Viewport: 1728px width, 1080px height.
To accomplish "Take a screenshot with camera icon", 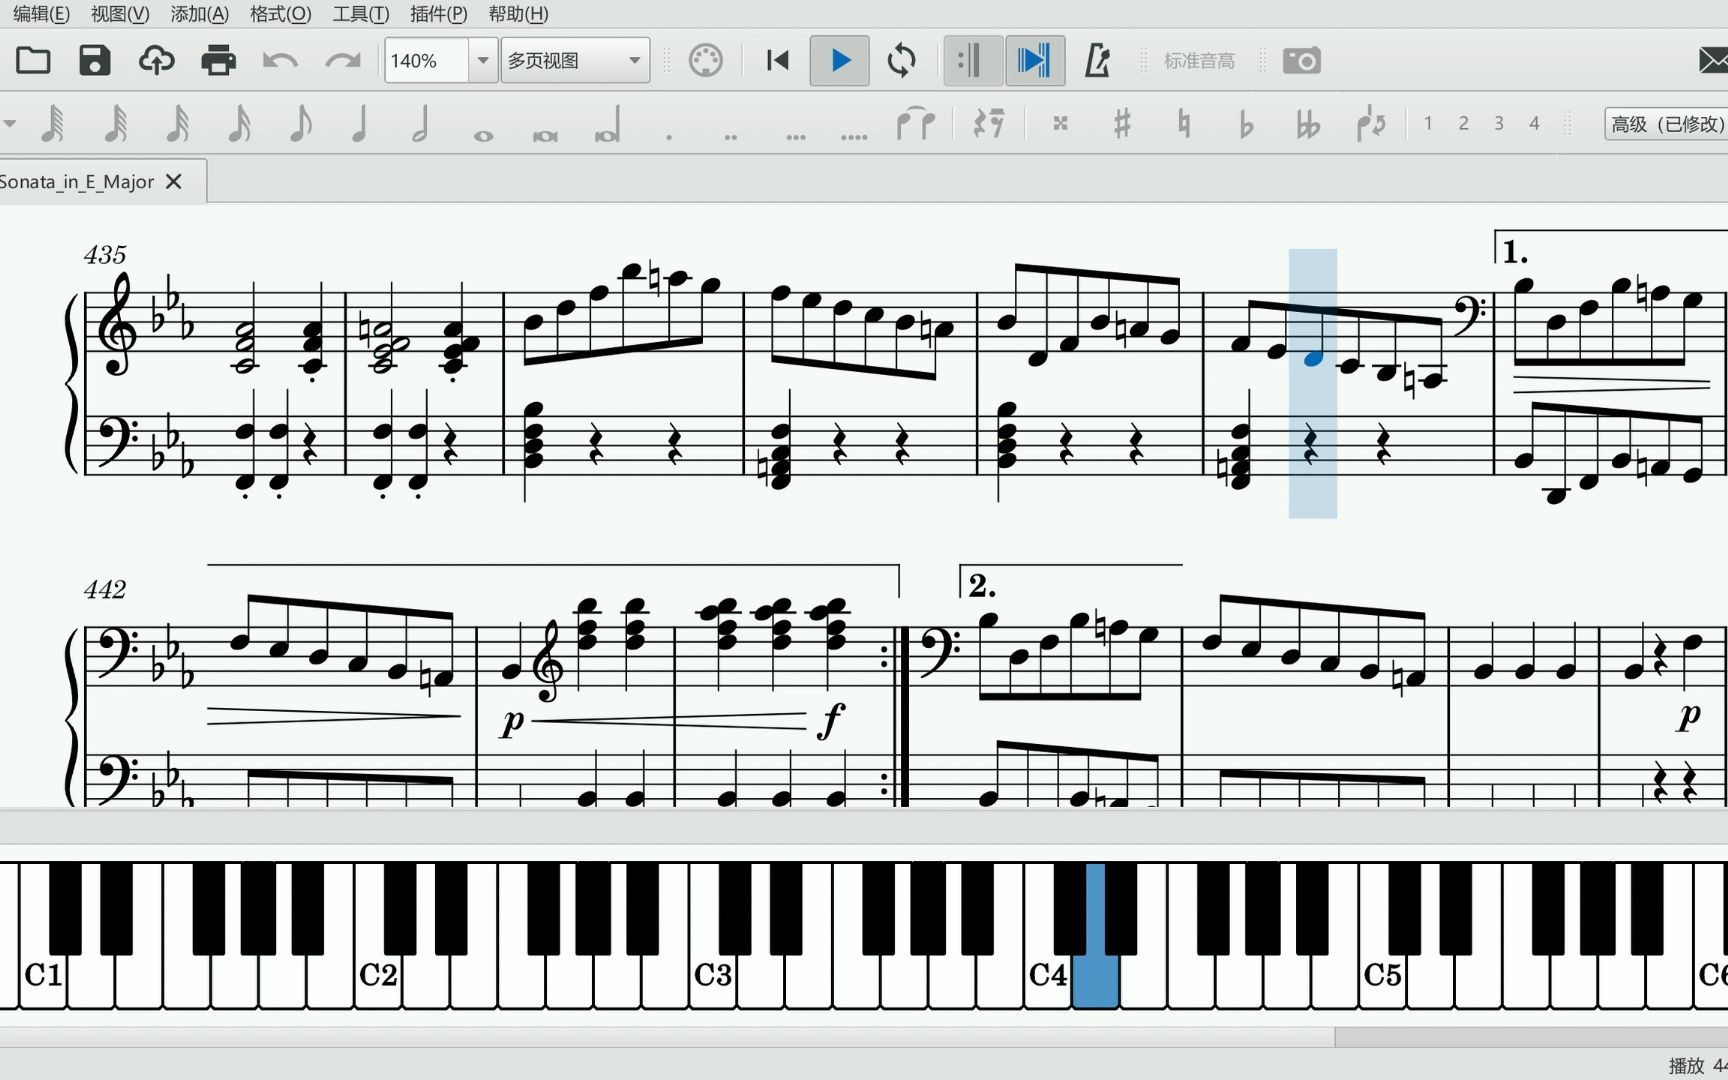I will [x=1302, y=61].
